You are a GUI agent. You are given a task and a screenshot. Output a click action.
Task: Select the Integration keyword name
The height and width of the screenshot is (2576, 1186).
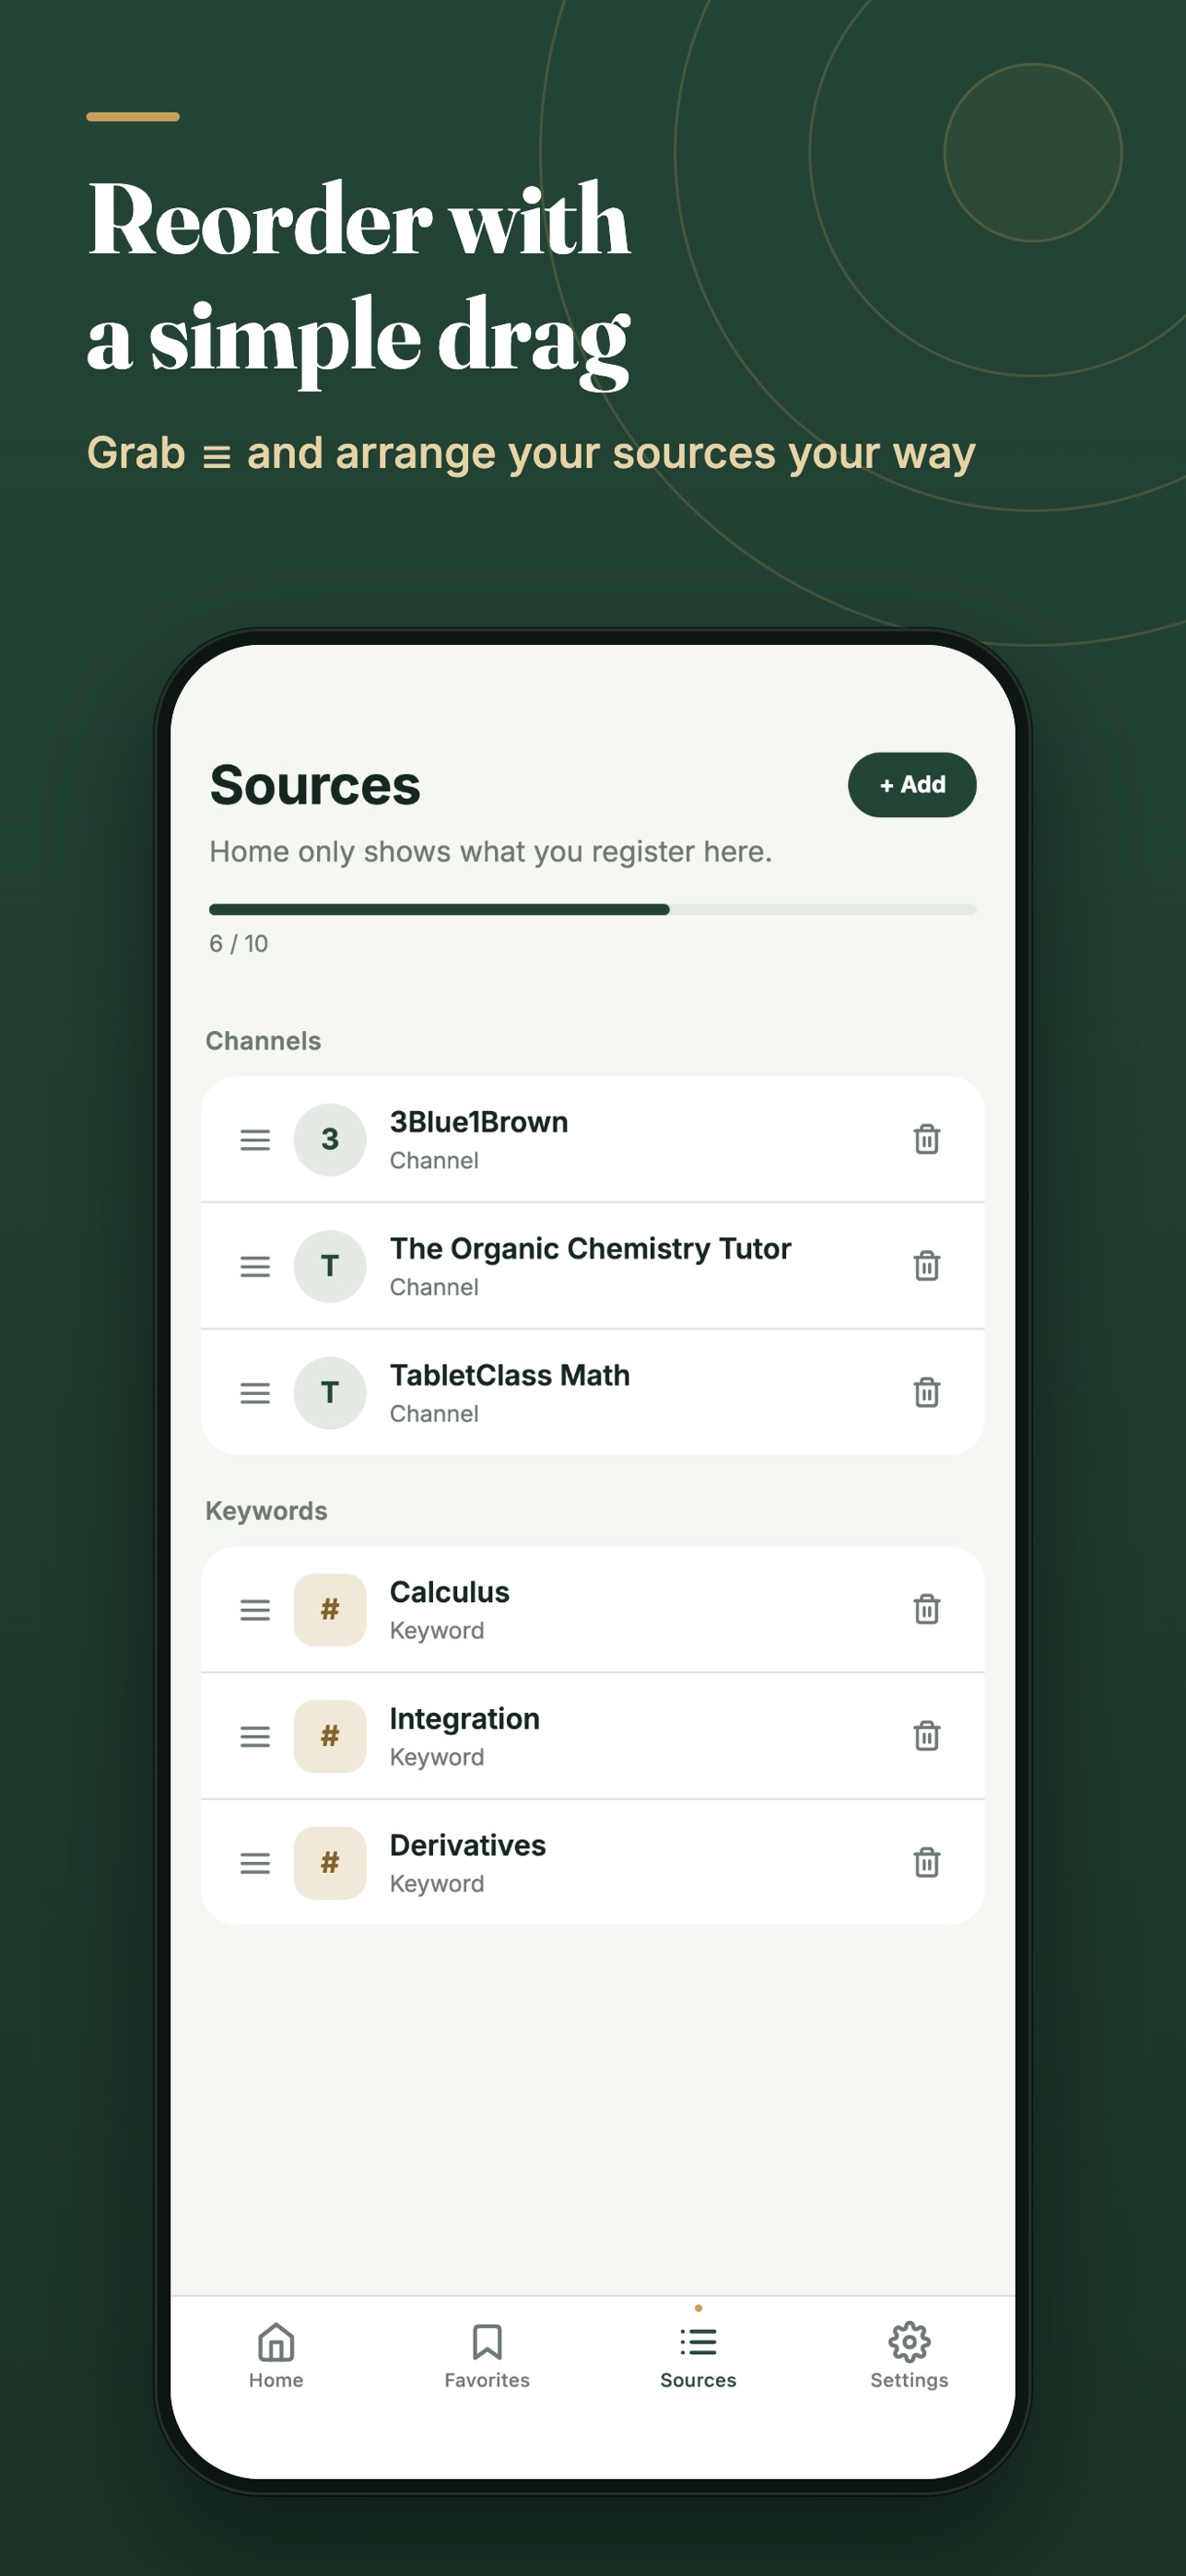(x=464, y=1718)
